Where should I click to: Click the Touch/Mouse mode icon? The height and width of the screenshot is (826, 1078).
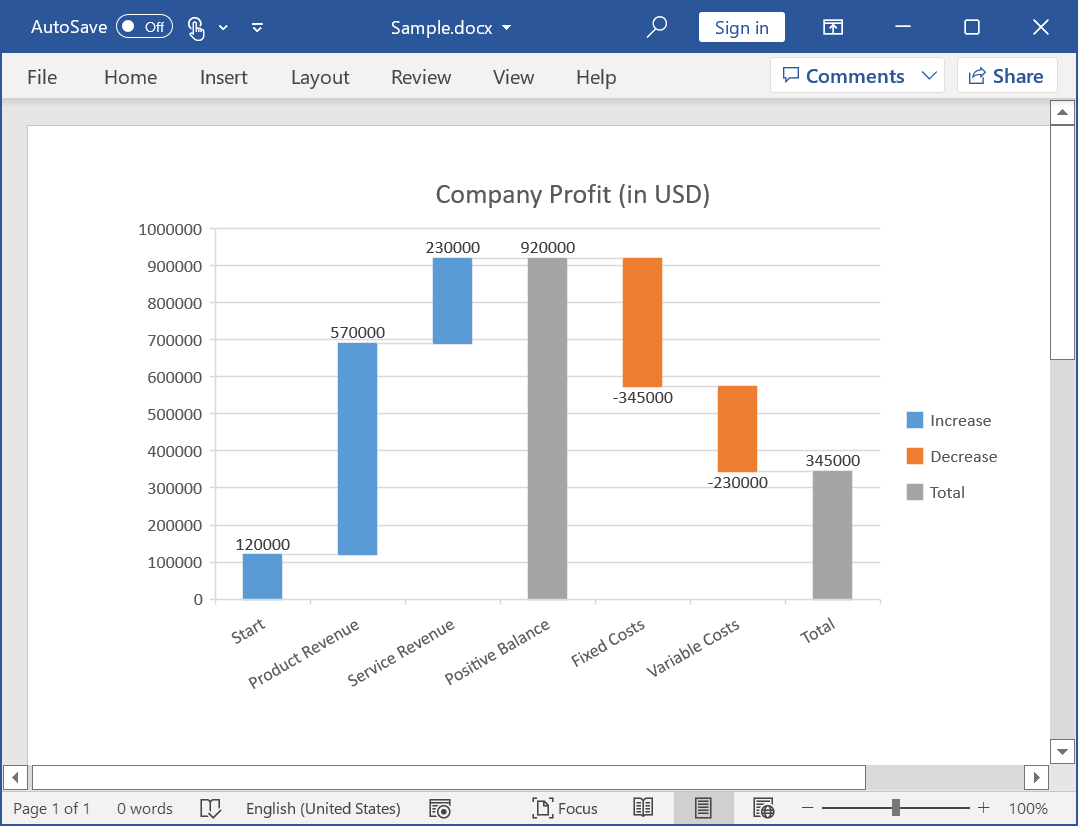pos(196,28)
